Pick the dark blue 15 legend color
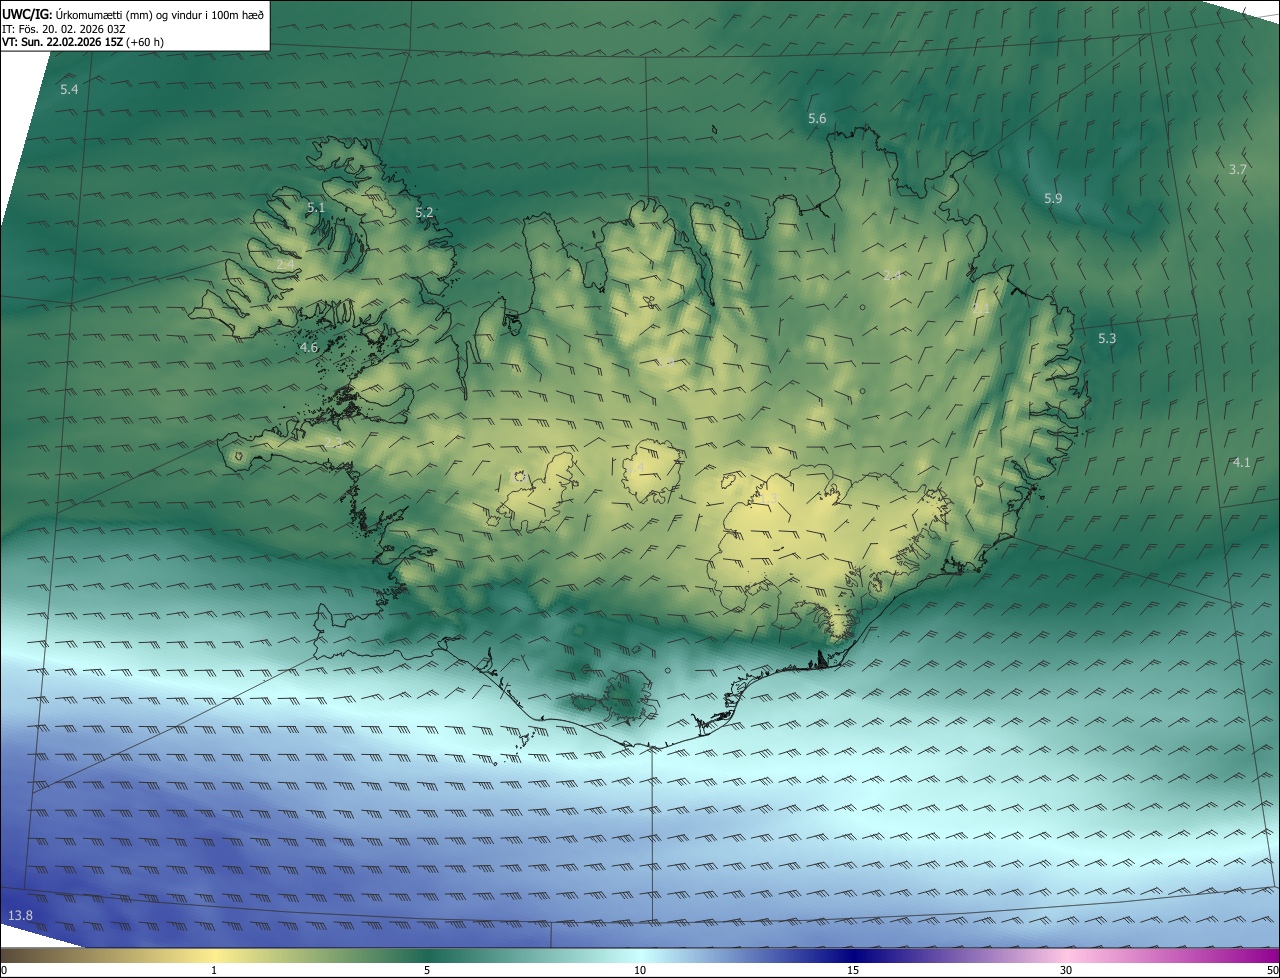This screenshot has width=1280, height=978. (x=853, y=955)
